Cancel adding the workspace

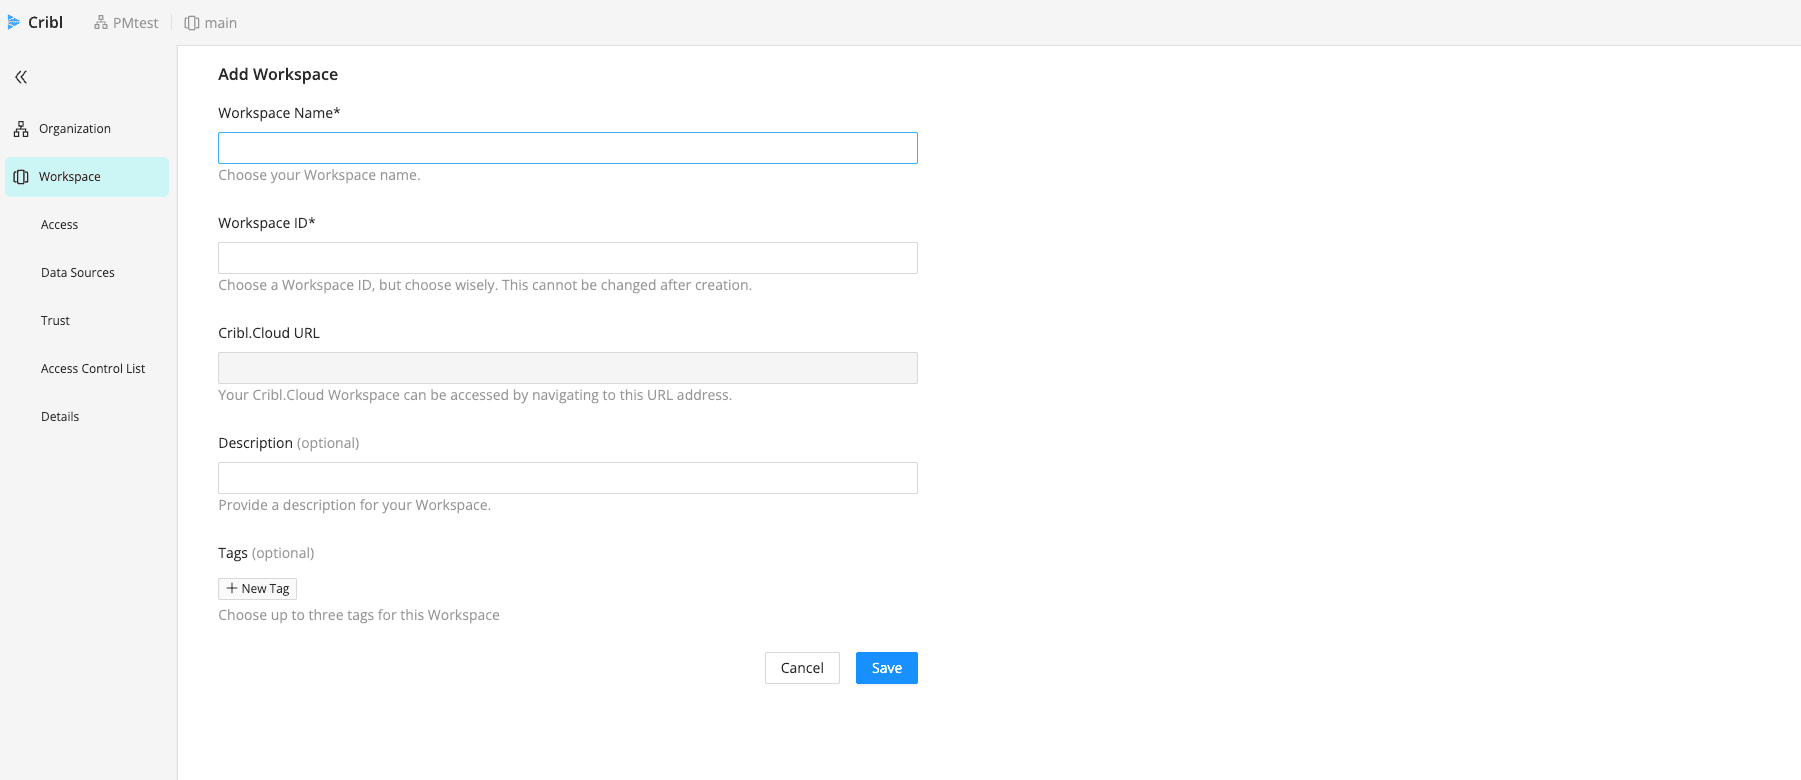tap(802, 668)
